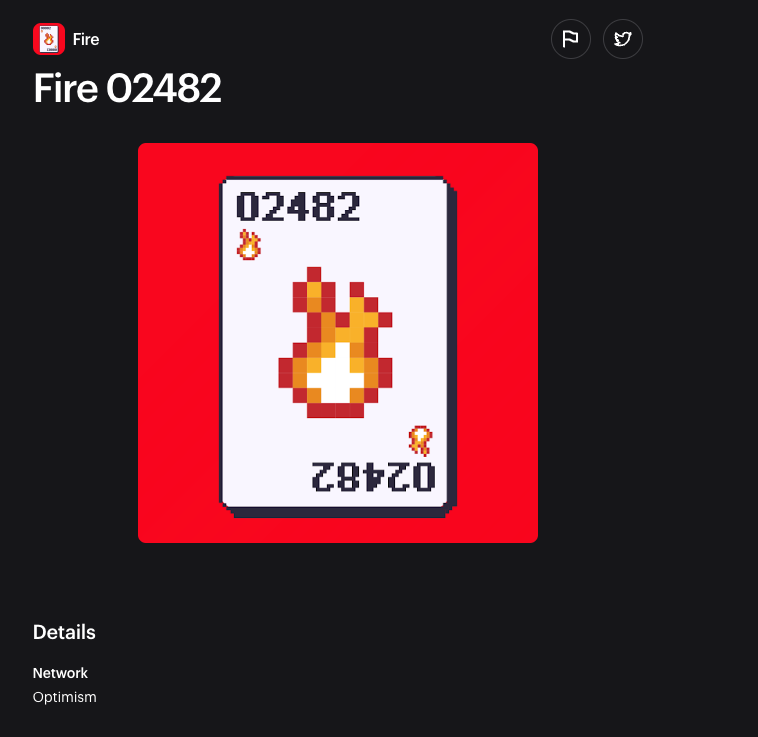This screenshot has height=737, width=758.
Task: Click the first digit 0 of top card number
Action: (247, 206)
